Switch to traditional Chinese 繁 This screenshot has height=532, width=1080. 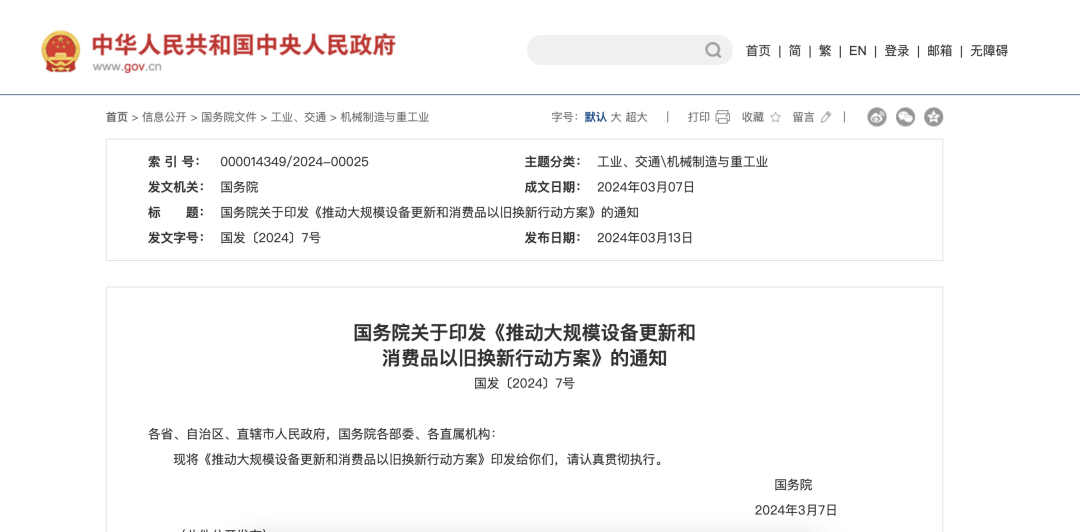coord(824,51)
